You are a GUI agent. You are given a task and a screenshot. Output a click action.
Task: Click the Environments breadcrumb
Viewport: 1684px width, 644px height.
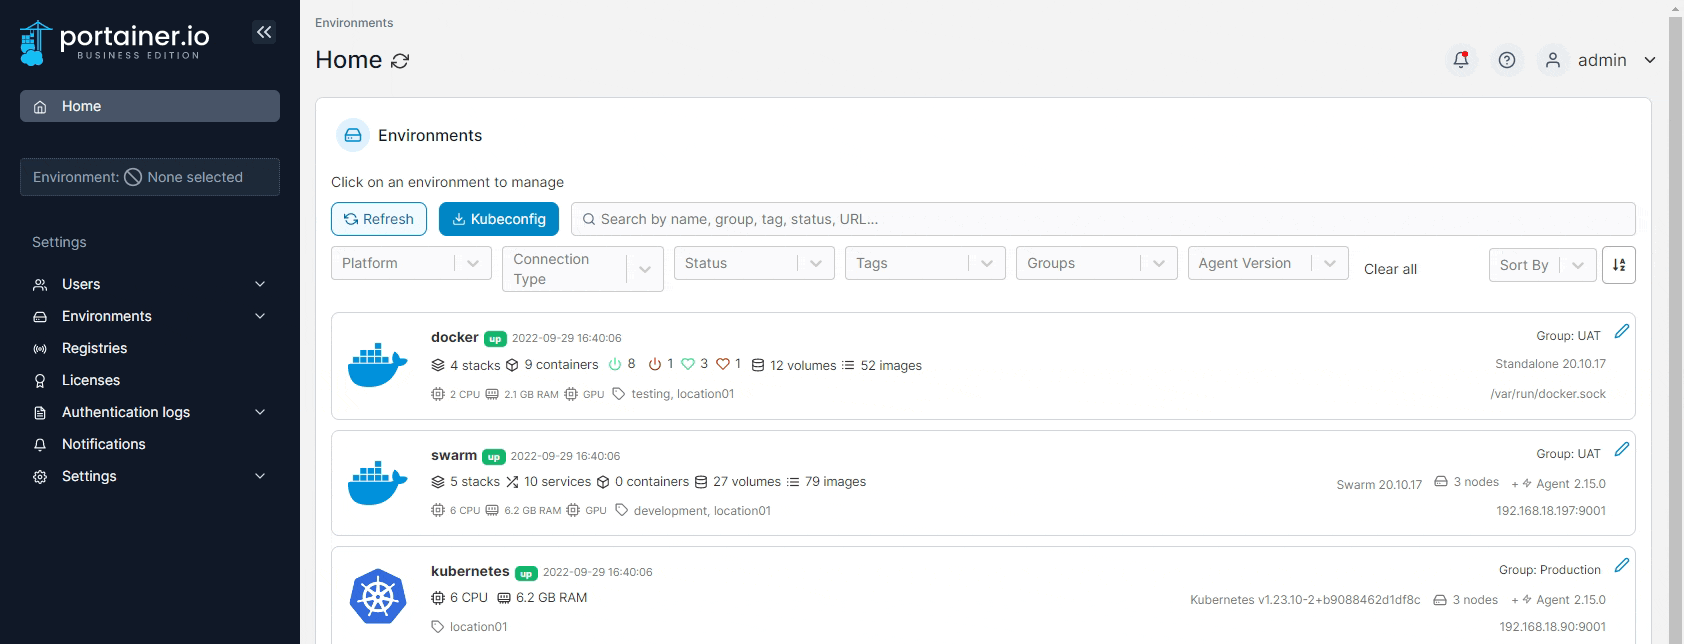[354, 22]
